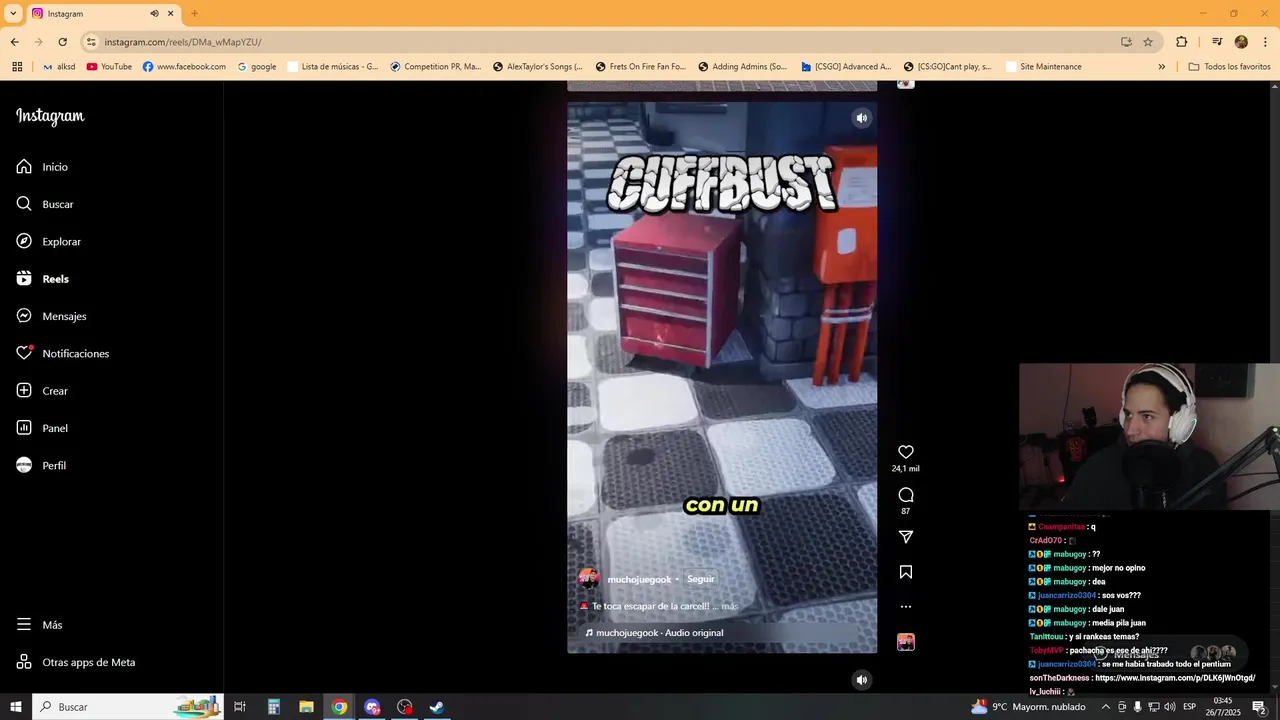Open Discord from the taskbar
The height and width of the screenshot is (720, 1280).
pyautogui.click(x=372, y=707)
